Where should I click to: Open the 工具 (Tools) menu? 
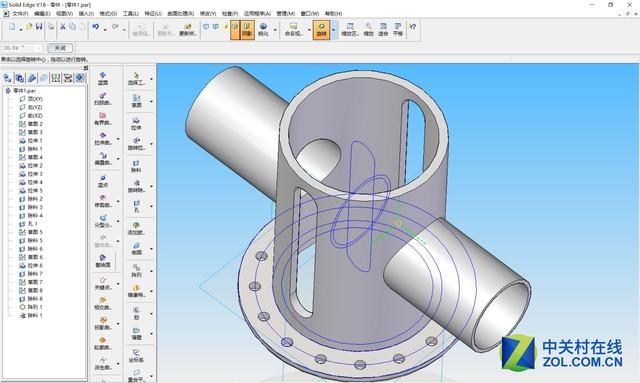(131, 13)
